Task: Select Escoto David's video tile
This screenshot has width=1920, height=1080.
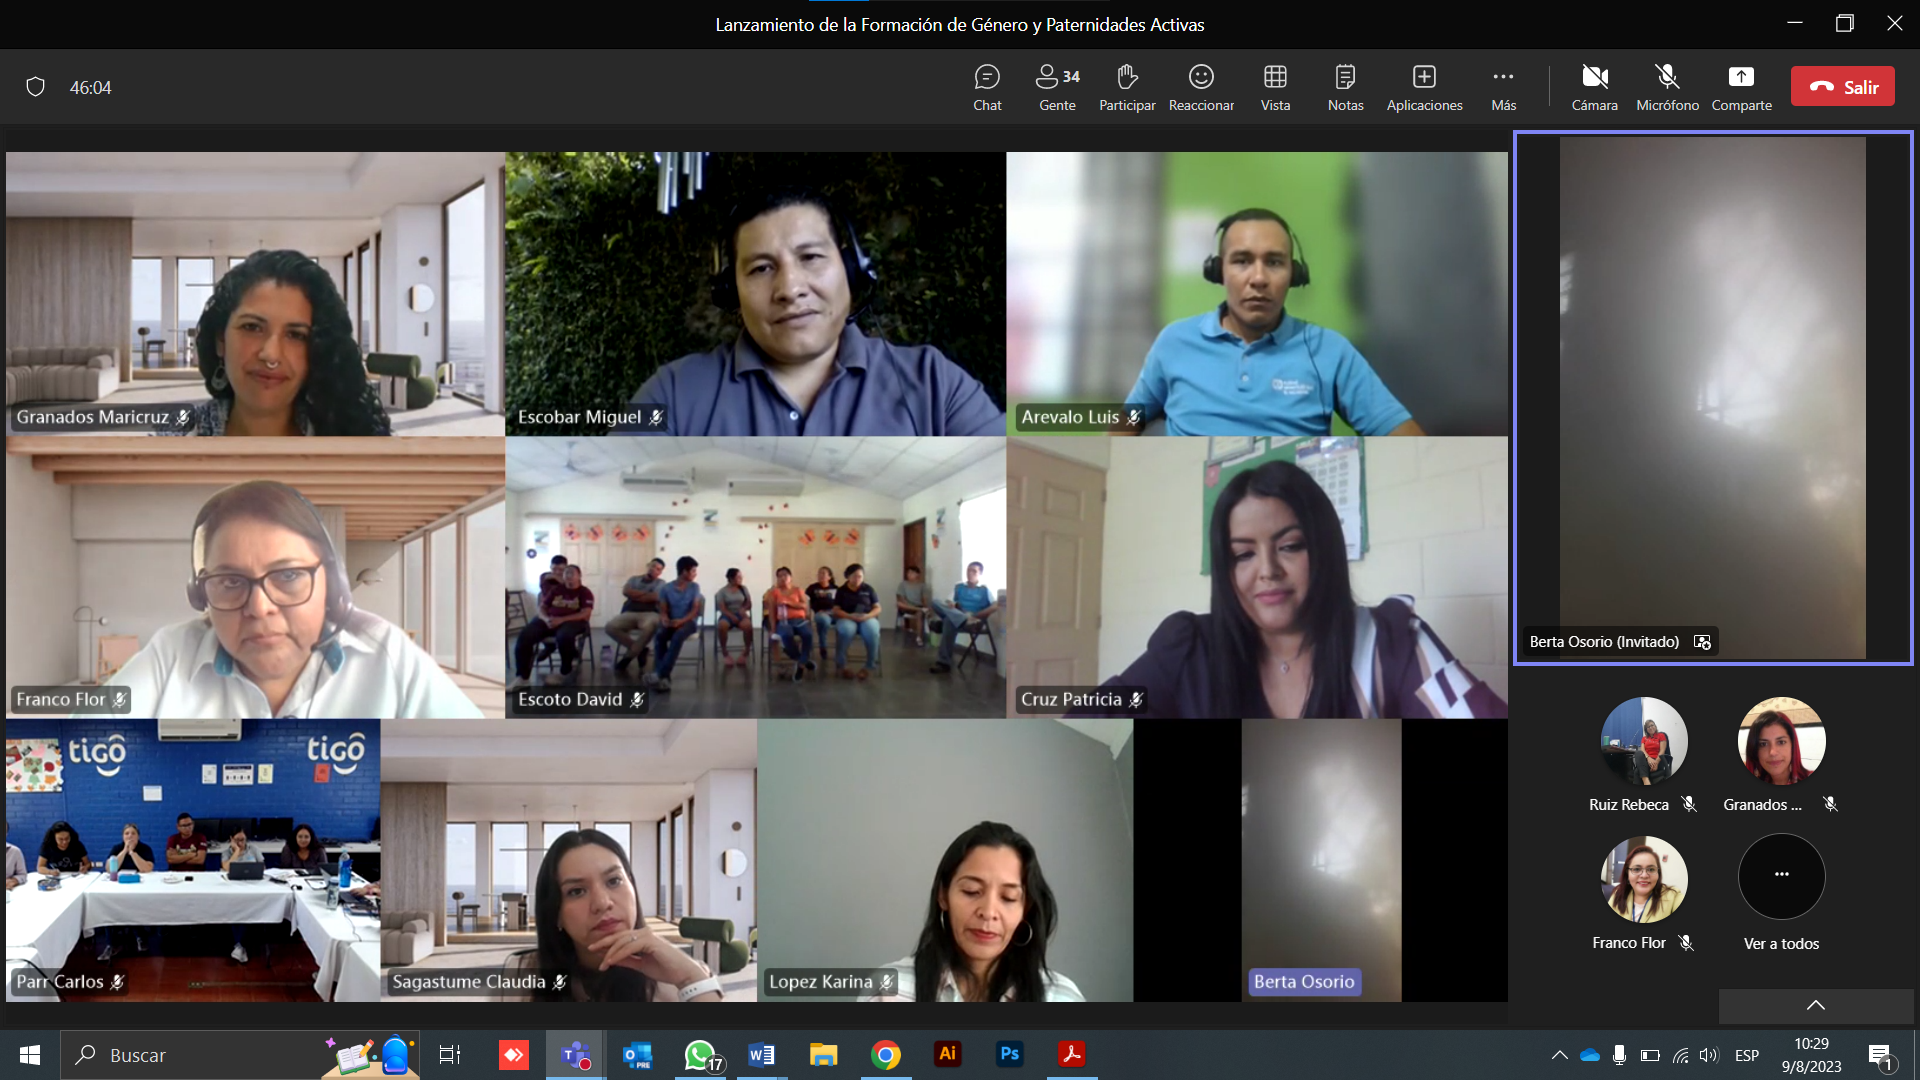Action: (x=755, y=577)
